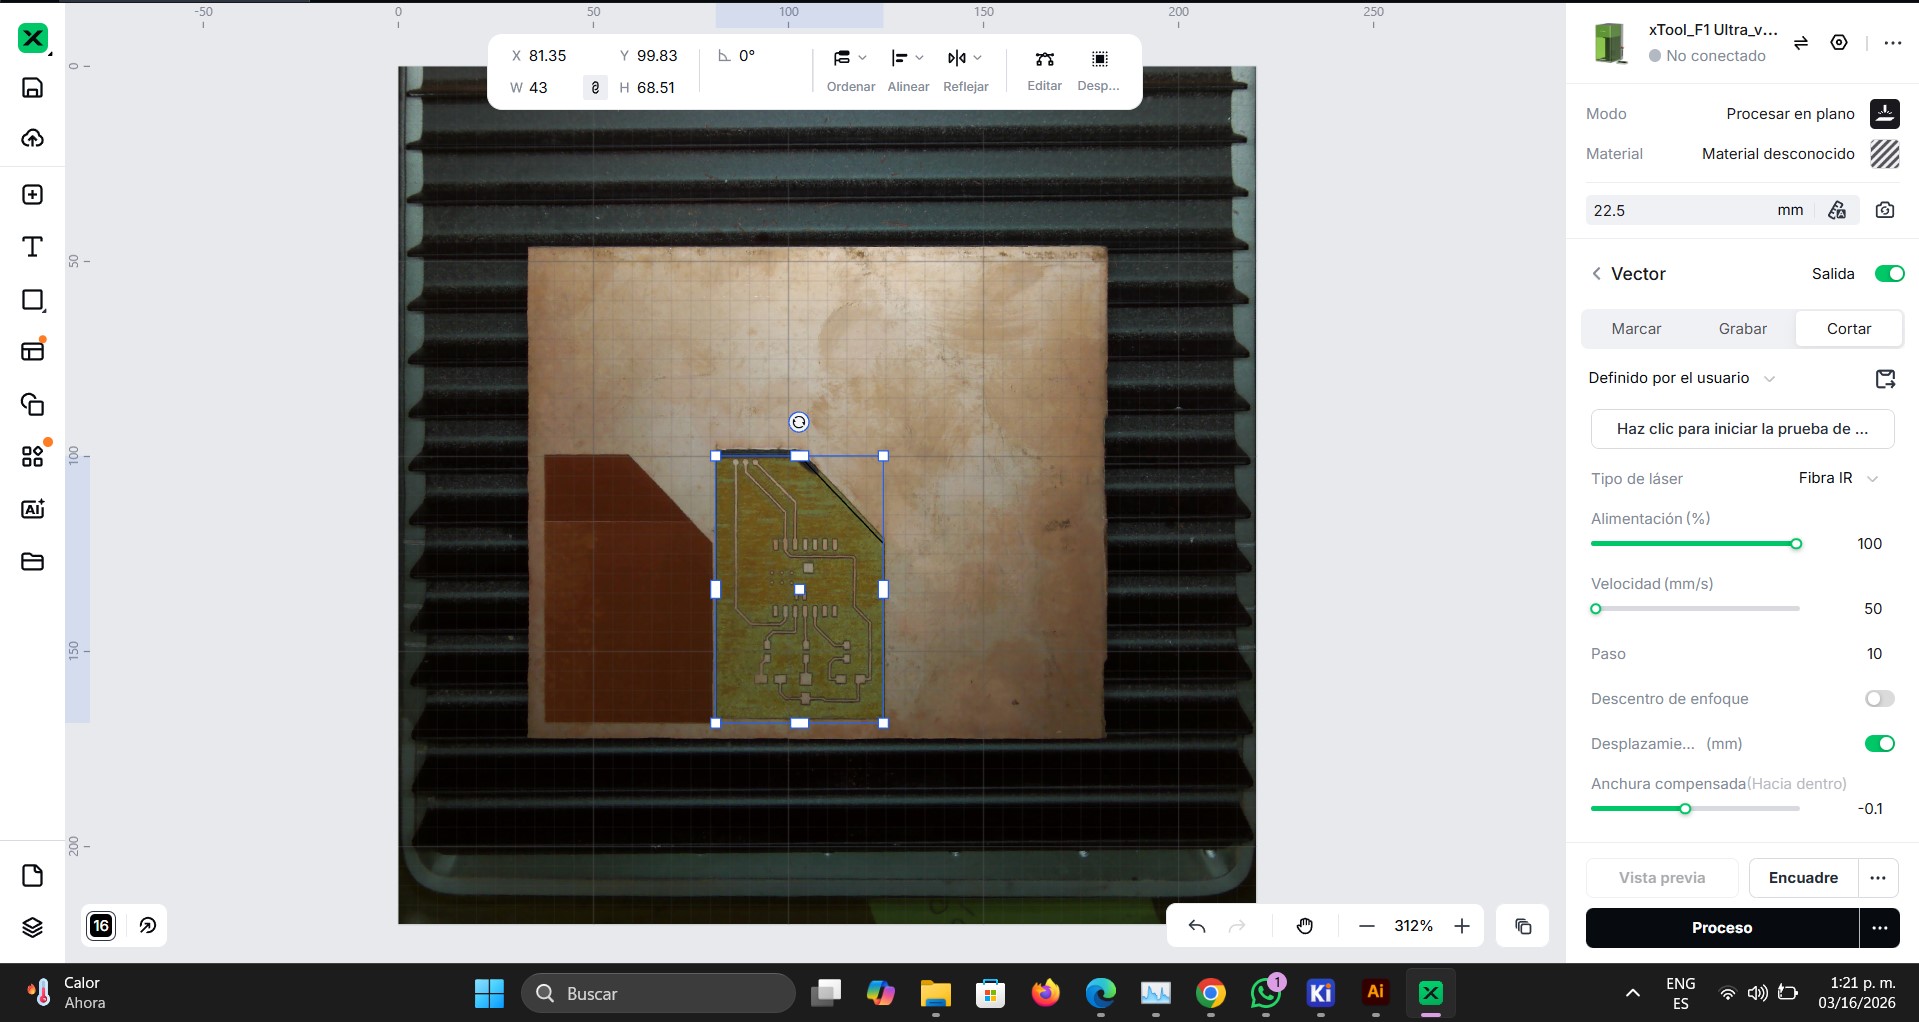
Task: Click the Anchura compensada slider handle
Action: pos(1685,809)
